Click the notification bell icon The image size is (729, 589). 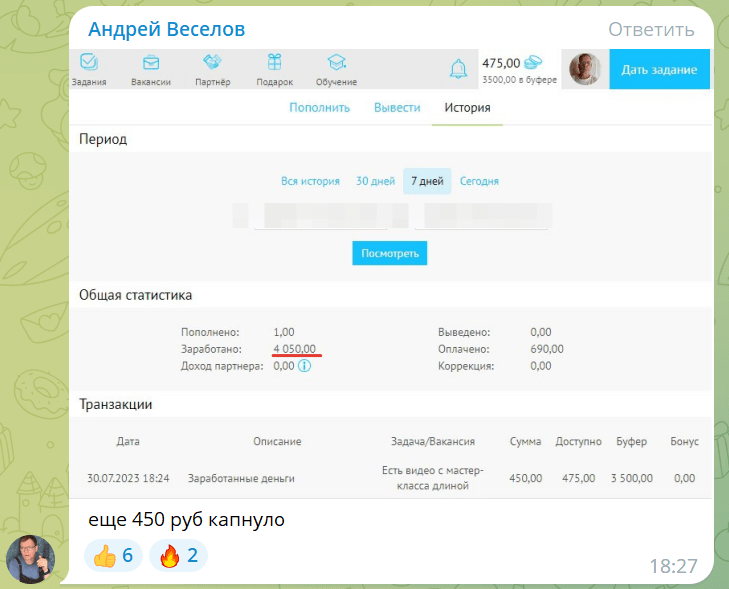(458, 69)
